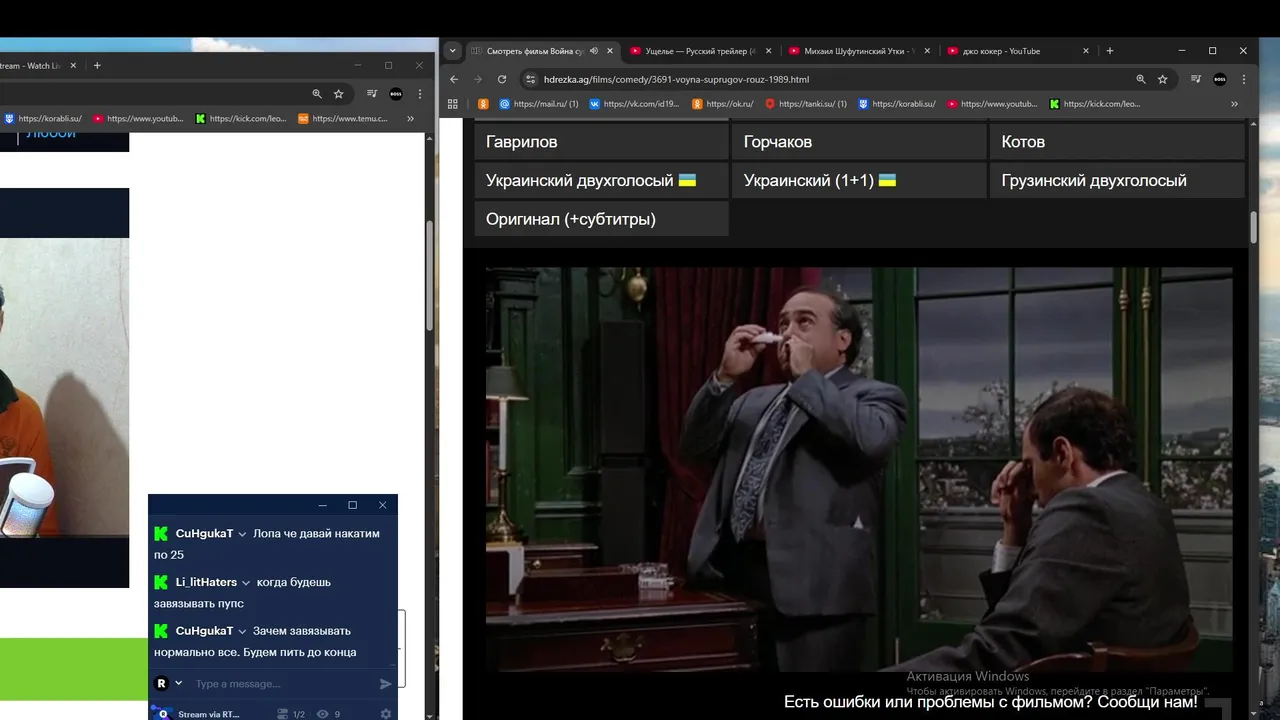
Task: Choose Котов voice translation
Action: tap(1117, 142)
